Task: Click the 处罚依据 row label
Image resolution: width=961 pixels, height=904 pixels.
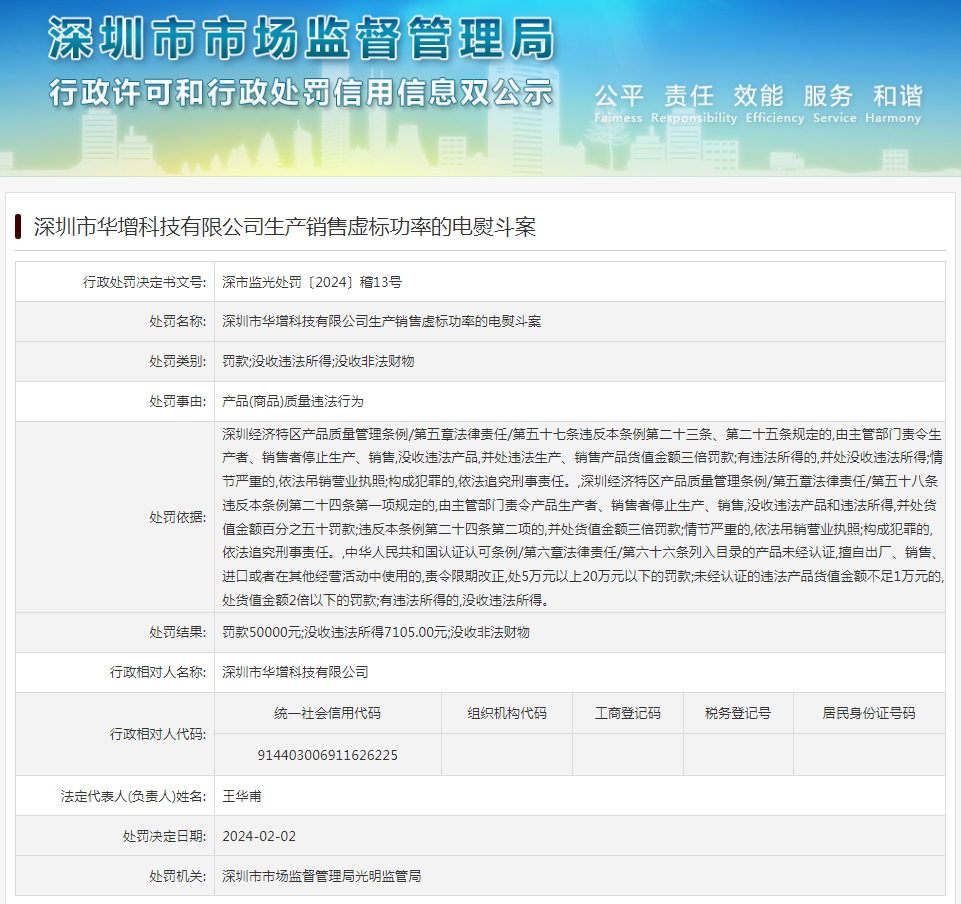Action: [x=178, y=517]
